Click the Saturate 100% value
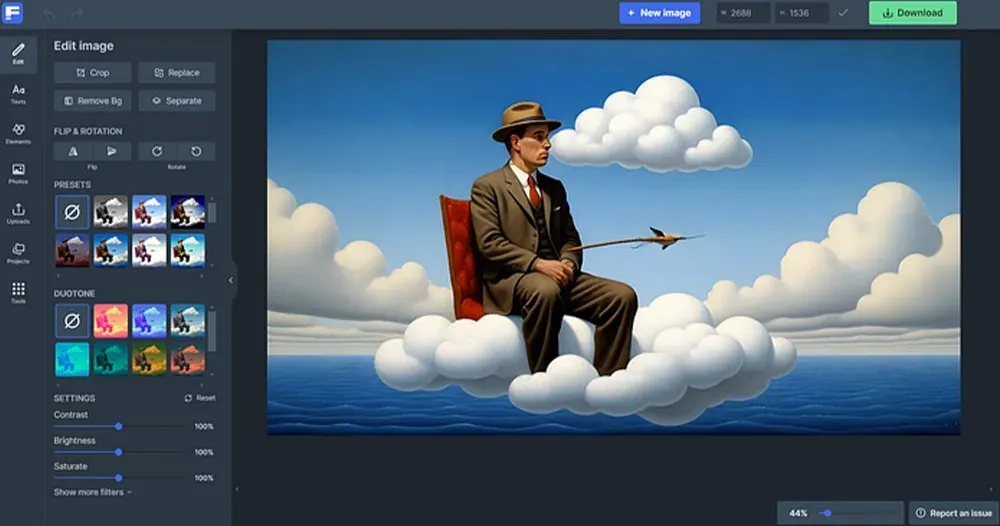Screen dimensions: 1000x526 [204, 478]
